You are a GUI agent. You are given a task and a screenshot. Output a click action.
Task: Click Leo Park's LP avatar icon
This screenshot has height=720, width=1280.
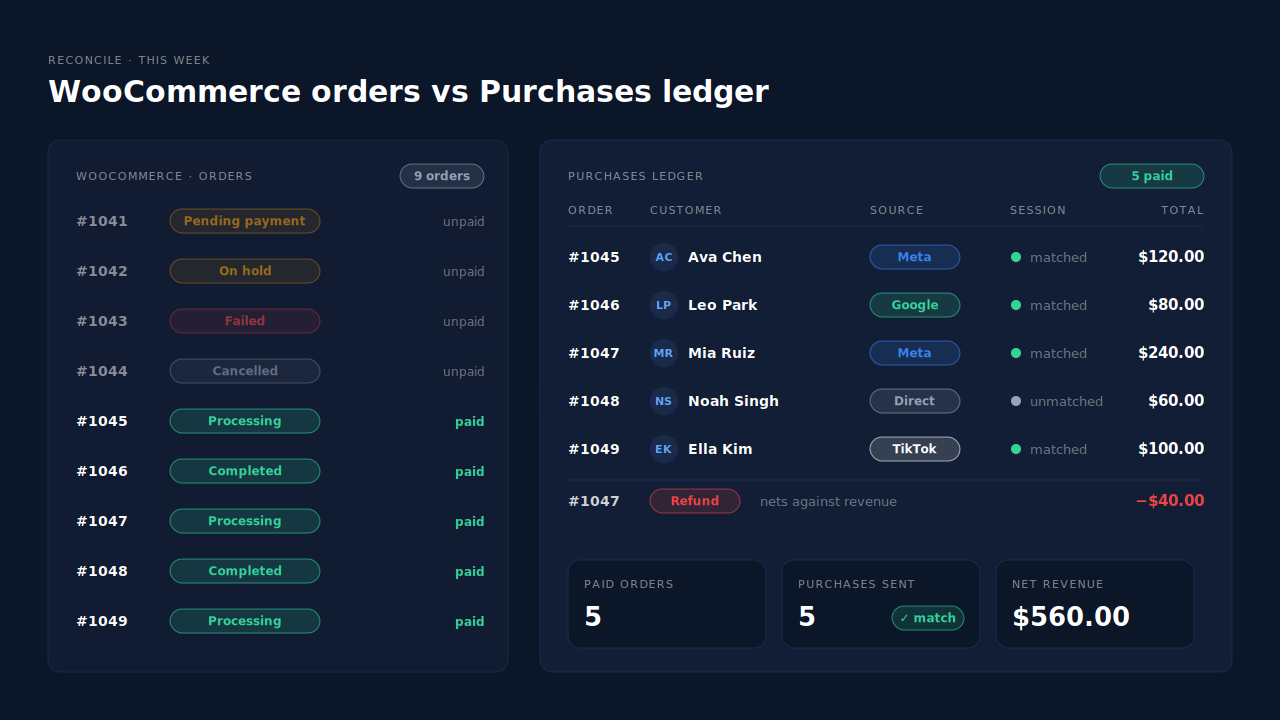[664, 305]
